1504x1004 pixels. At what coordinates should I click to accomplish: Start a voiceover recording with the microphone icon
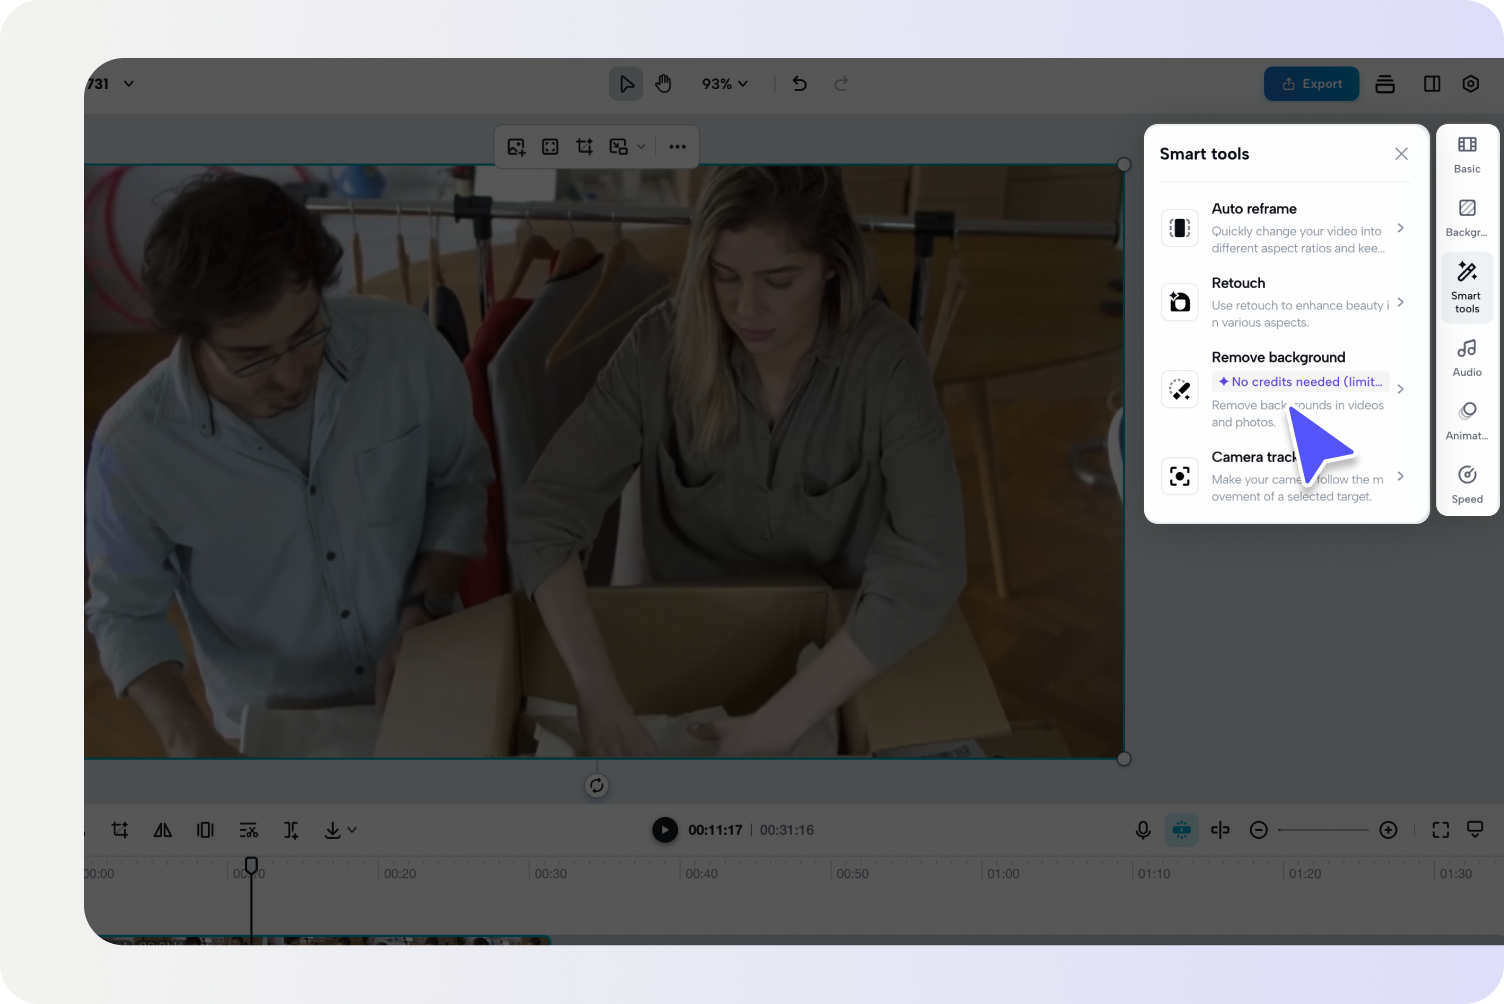[1142, 830]
